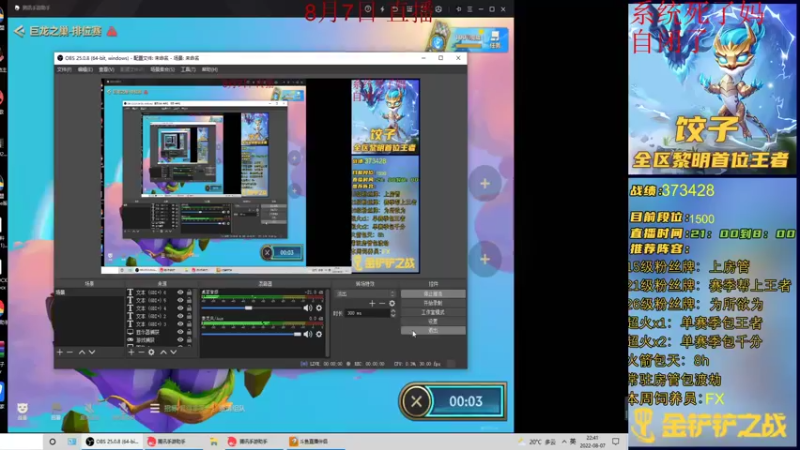
Task: Open the 编辑 menu in OBS
Action: click(x=85, y=69)
